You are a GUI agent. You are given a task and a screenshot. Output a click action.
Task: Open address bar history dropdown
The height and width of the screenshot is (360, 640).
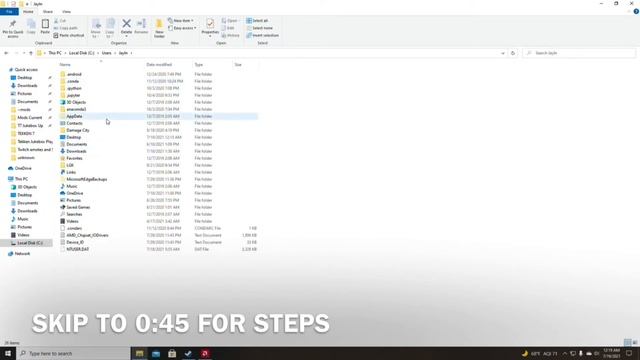point(503,53)
